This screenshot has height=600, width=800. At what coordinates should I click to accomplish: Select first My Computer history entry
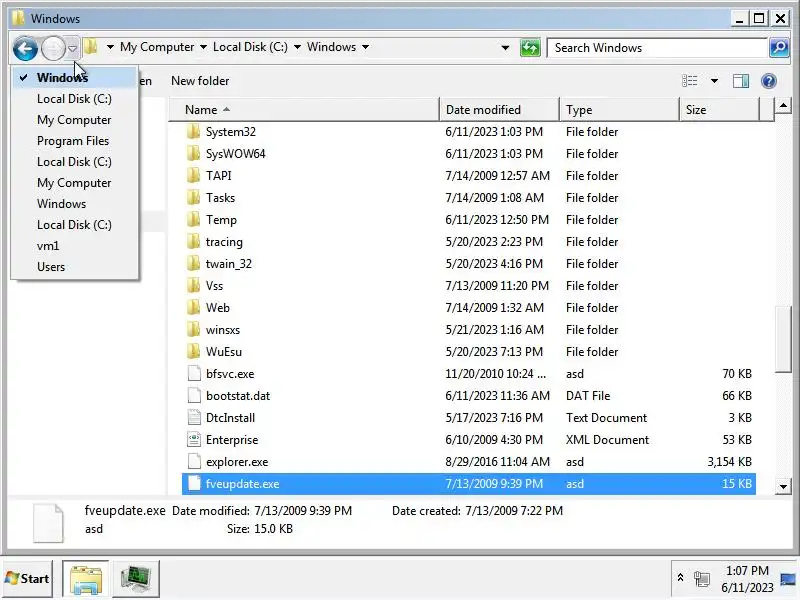tap(74, 120)
